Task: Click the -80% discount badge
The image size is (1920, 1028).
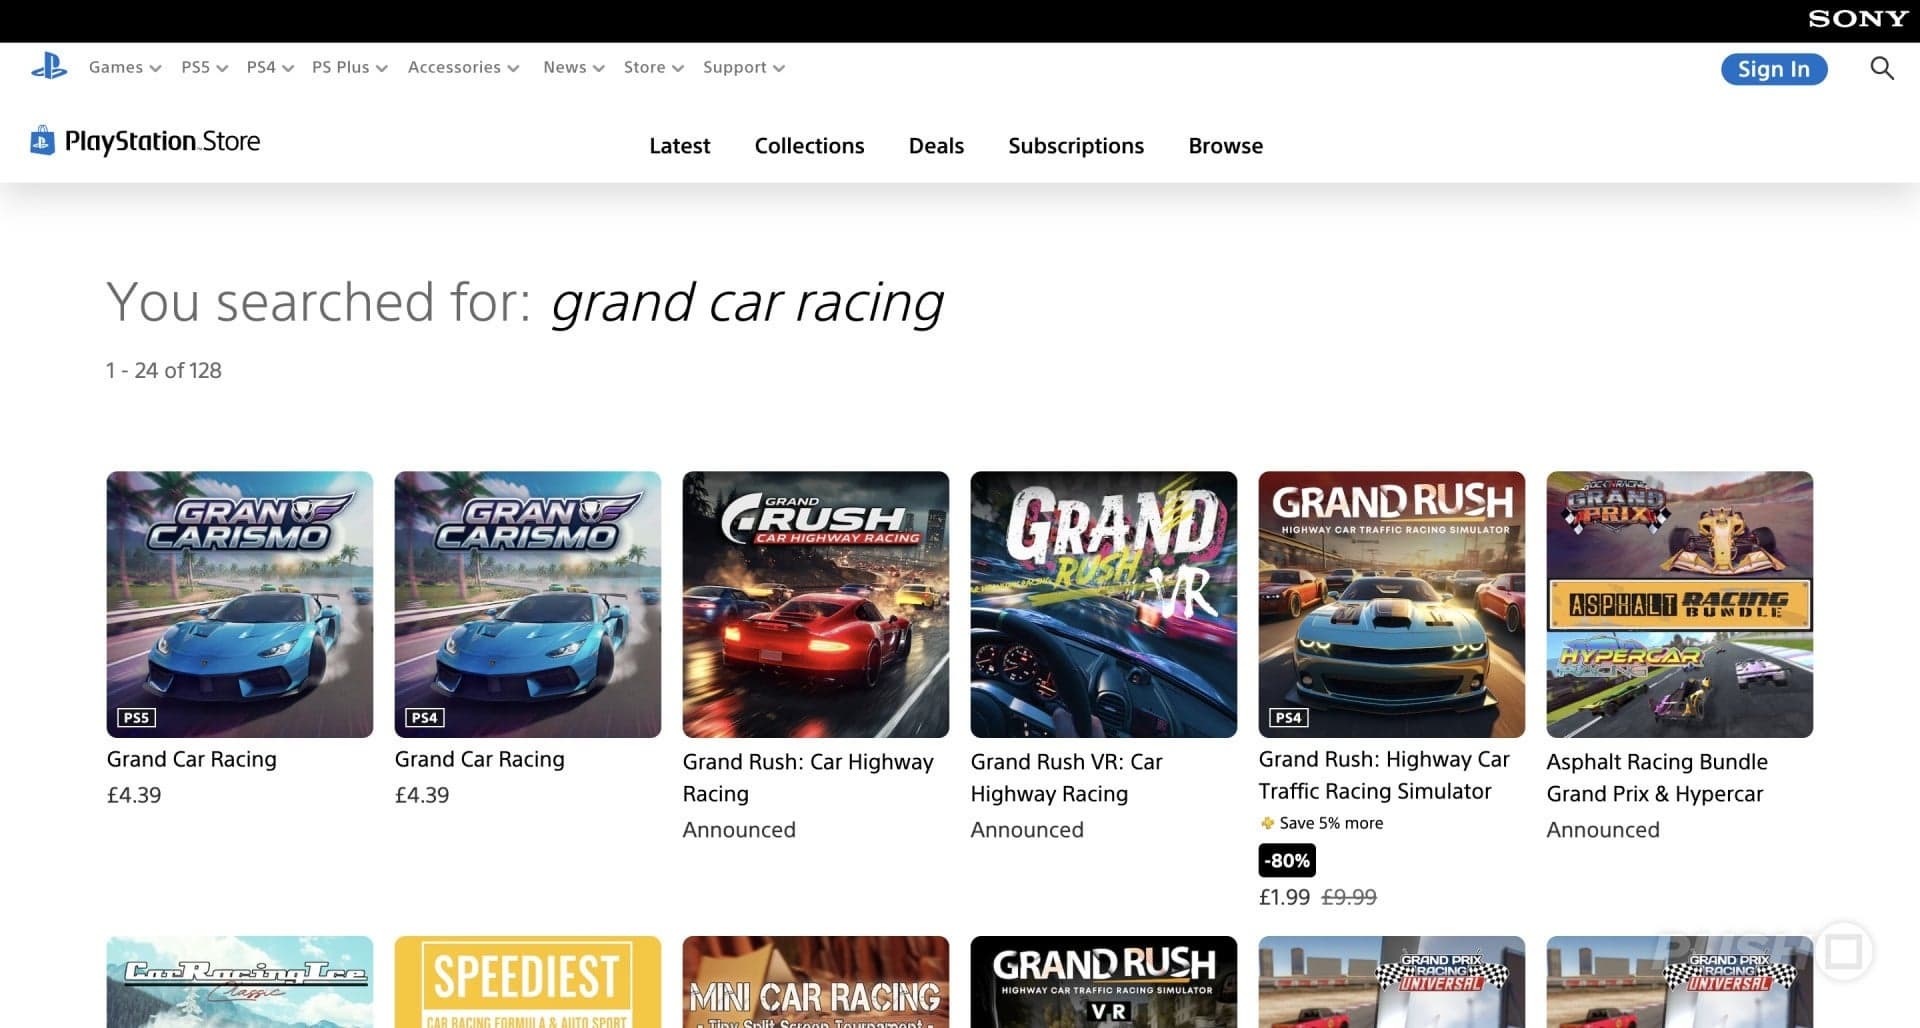Action: pyautogui.click(x=1287, y=860)
